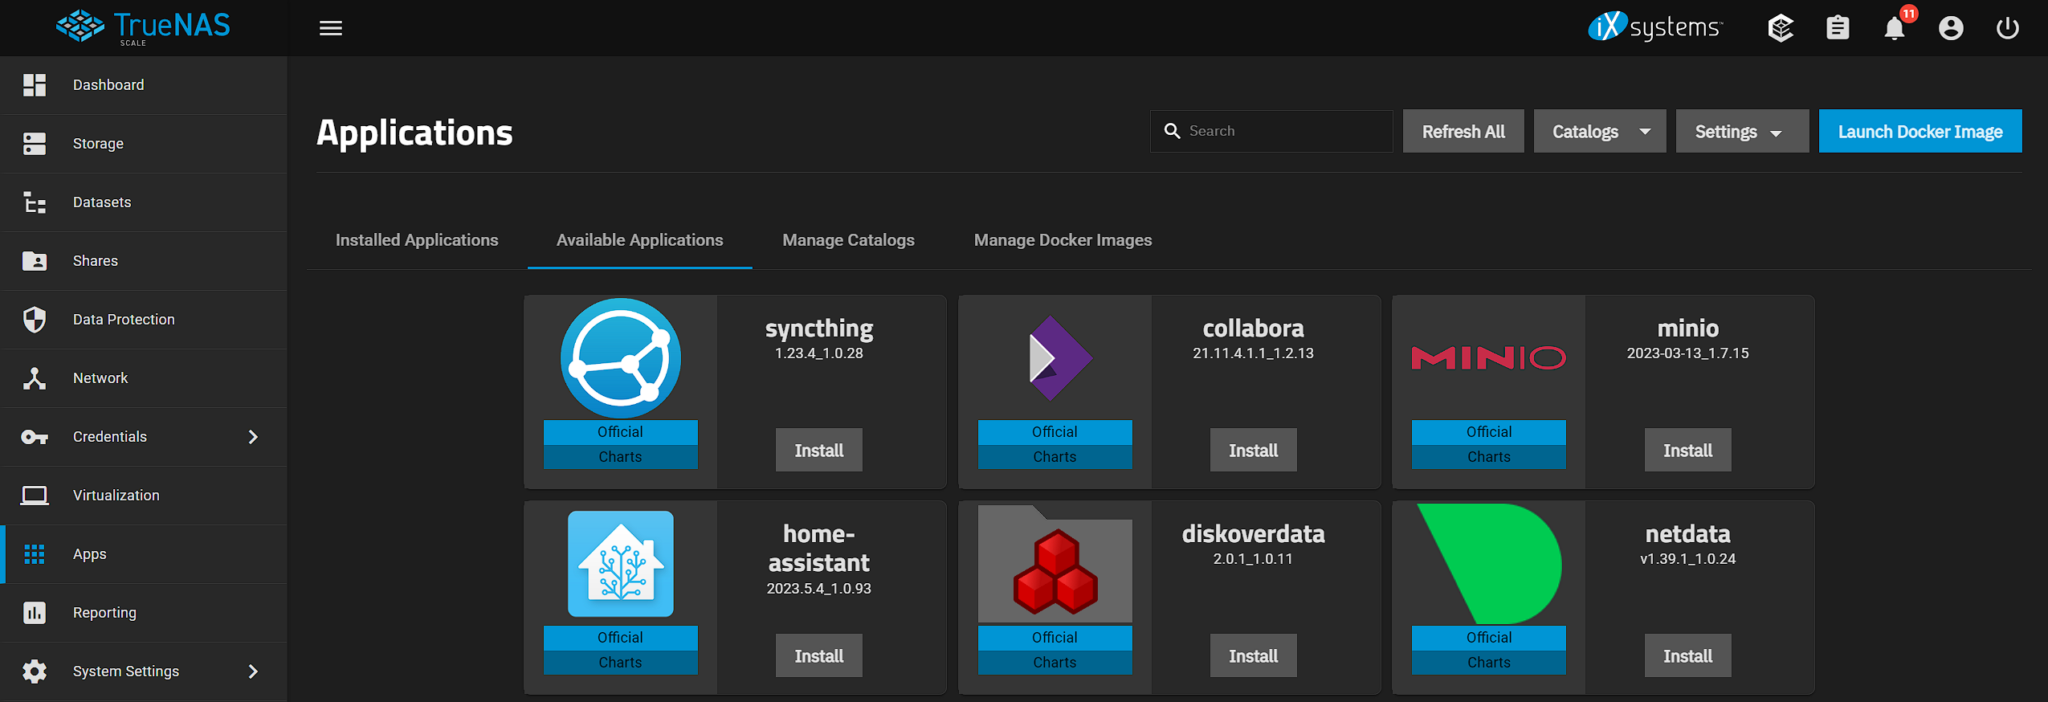Click Launch Docker Image button

pyautogui.click(x=1919, y=131)
